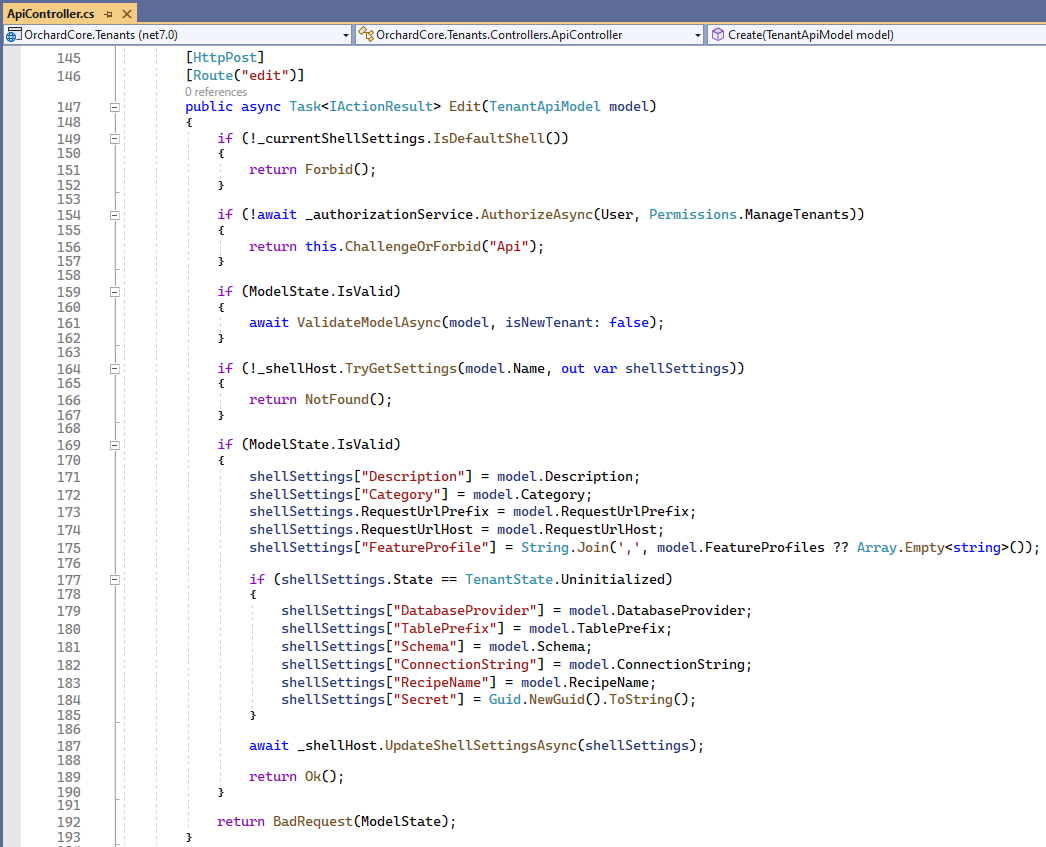Click the "Schema" string key
Image resolution: width=1046 pixels, height=847 pixels.
[x=424, y=647]
